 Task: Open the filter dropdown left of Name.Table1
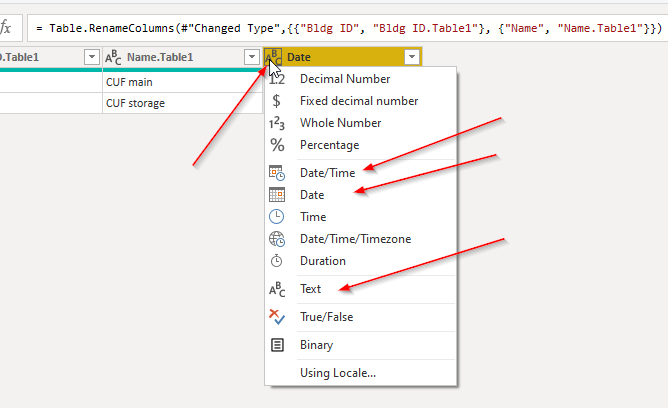(x=92, y=57)
